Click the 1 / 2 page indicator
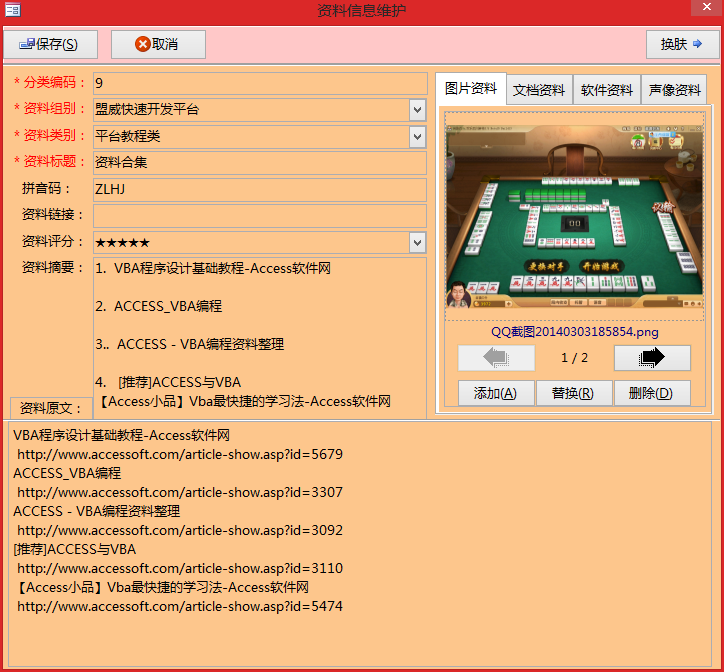This screenshot has width=724, height=672. [574, 358]
